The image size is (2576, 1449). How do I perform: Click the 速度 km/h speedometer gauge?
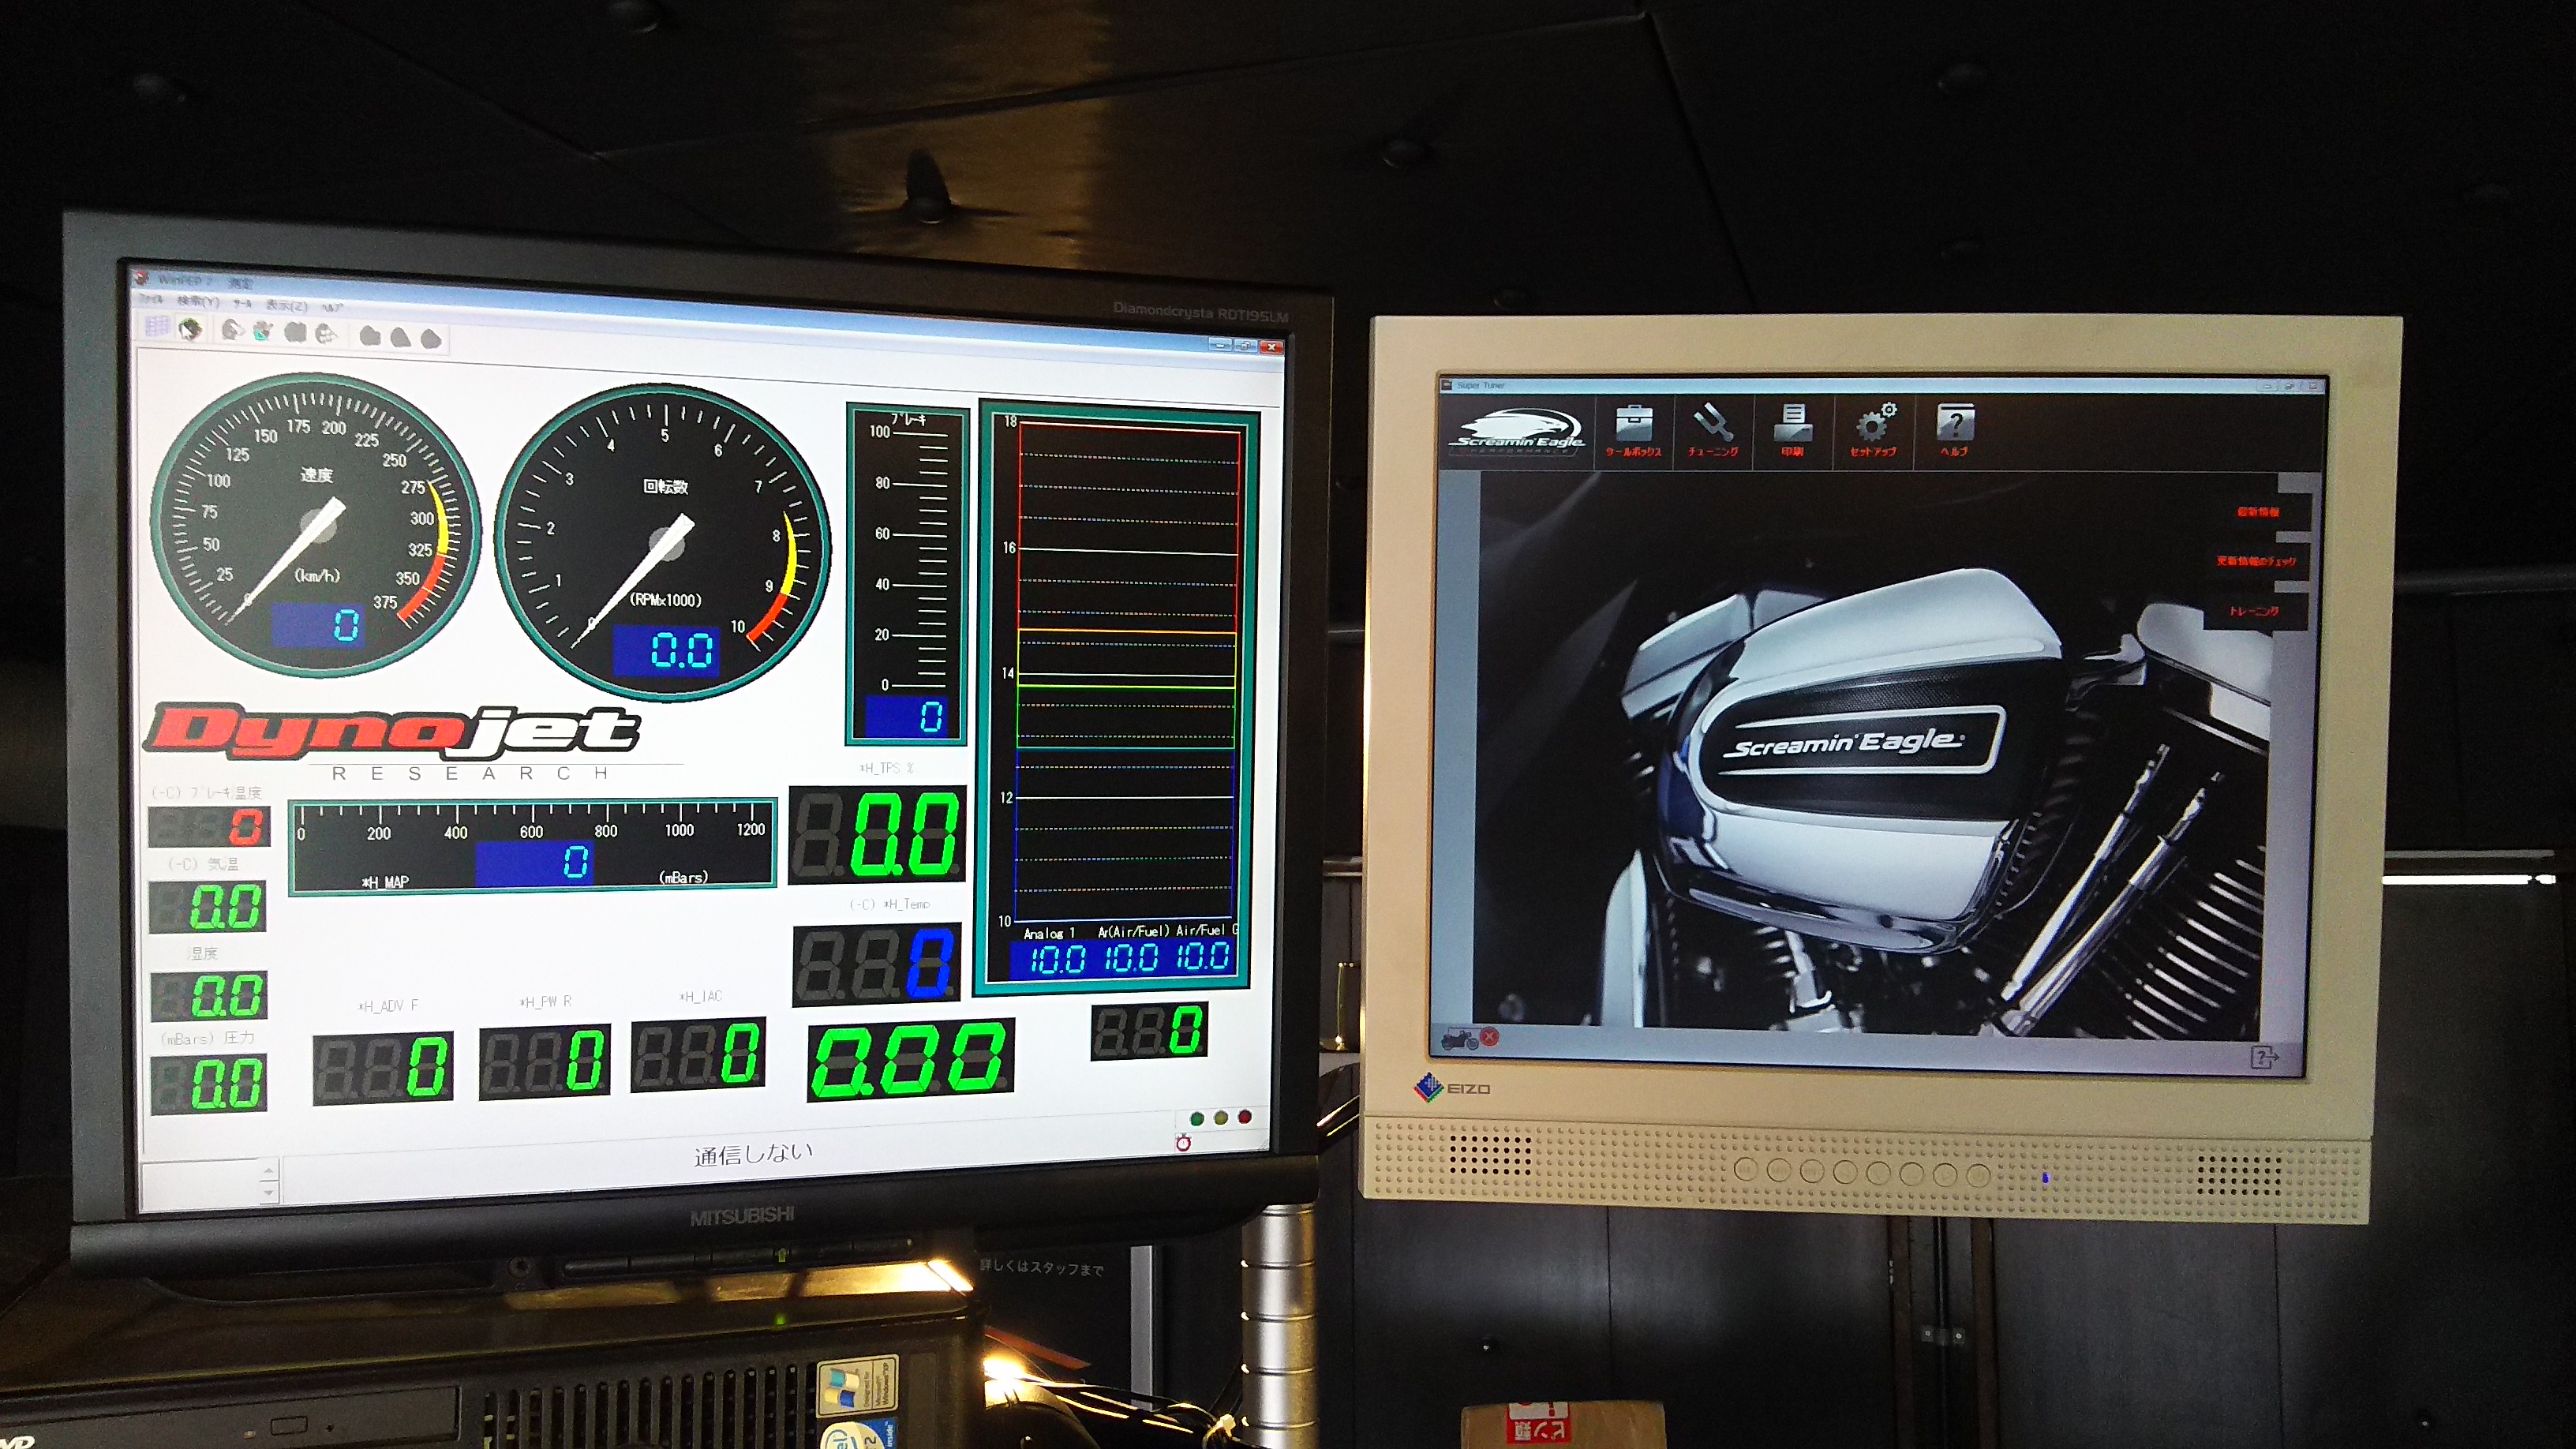point(316,524)
